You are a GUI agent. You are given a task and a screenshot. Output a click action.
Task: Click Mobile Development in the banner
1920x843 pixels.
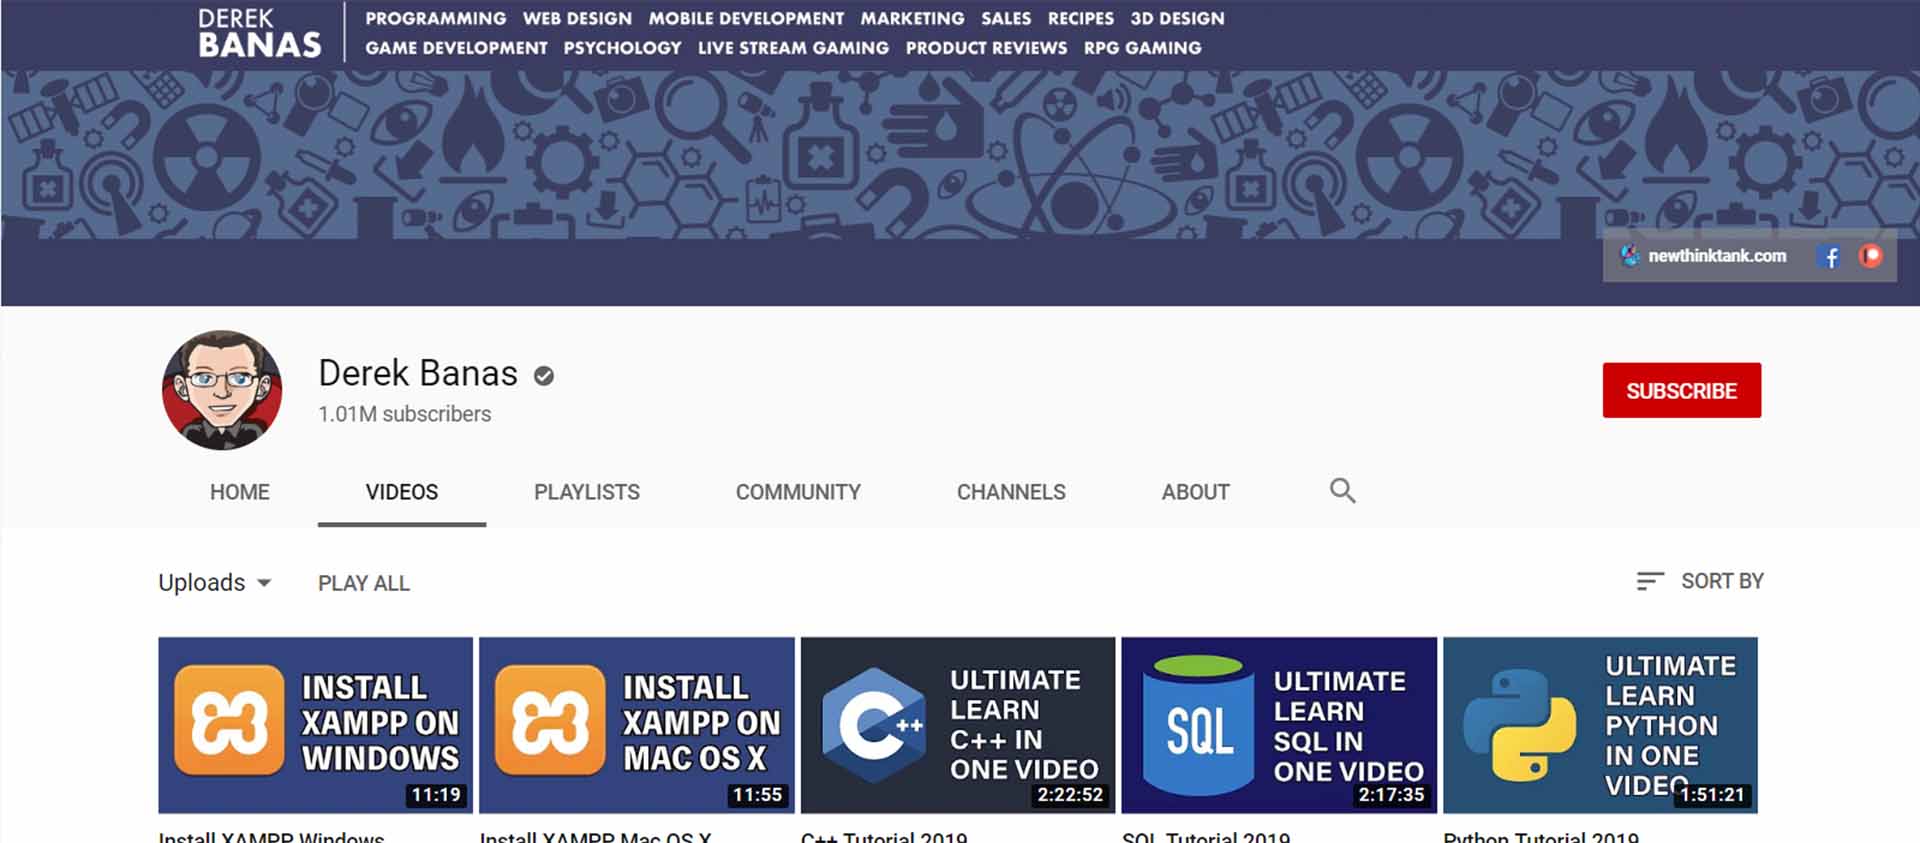[x=746, y=18]
